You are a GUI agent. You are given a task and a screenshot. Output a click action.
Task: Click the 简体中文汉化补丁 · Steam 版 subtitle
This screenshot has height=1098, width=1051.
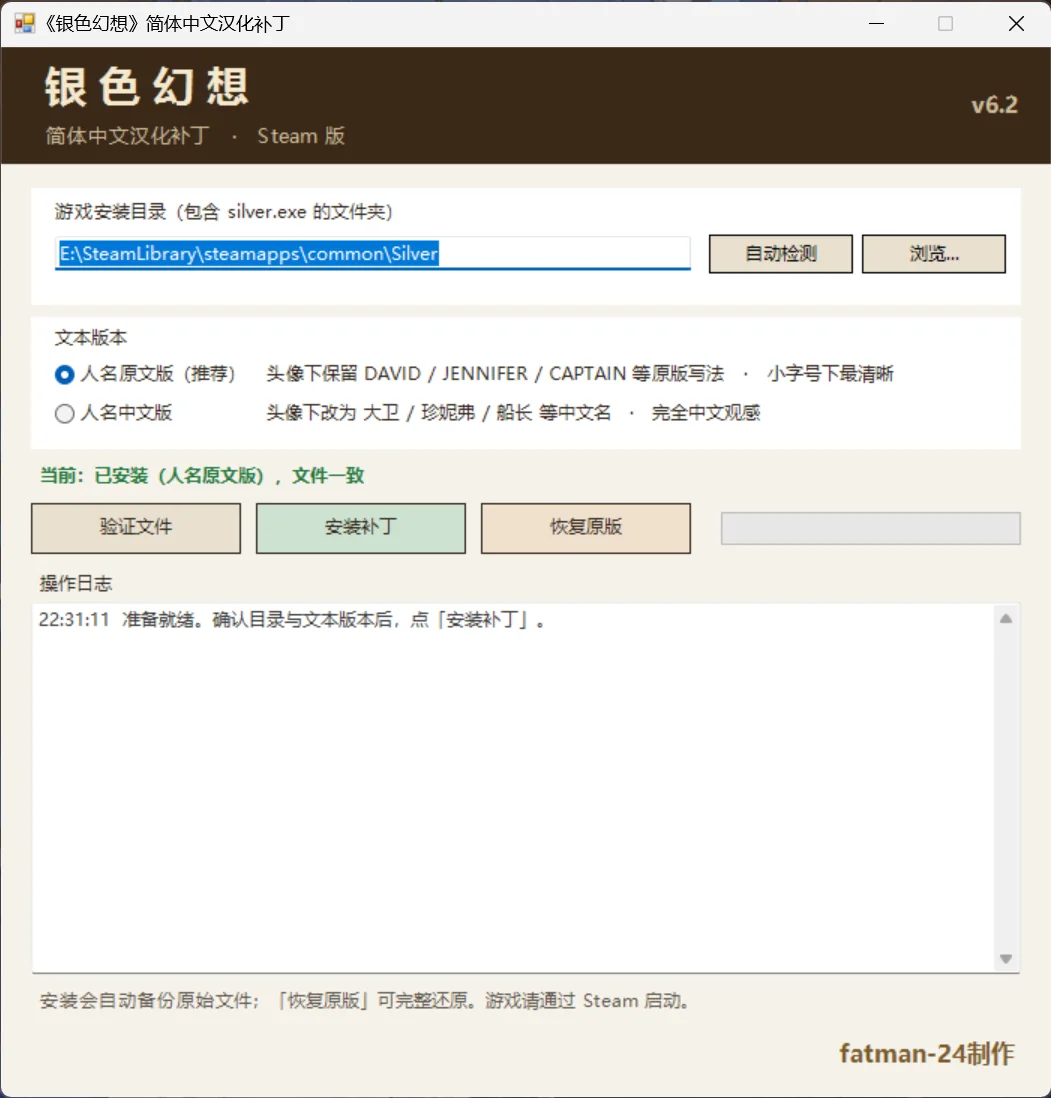(195, 136)
